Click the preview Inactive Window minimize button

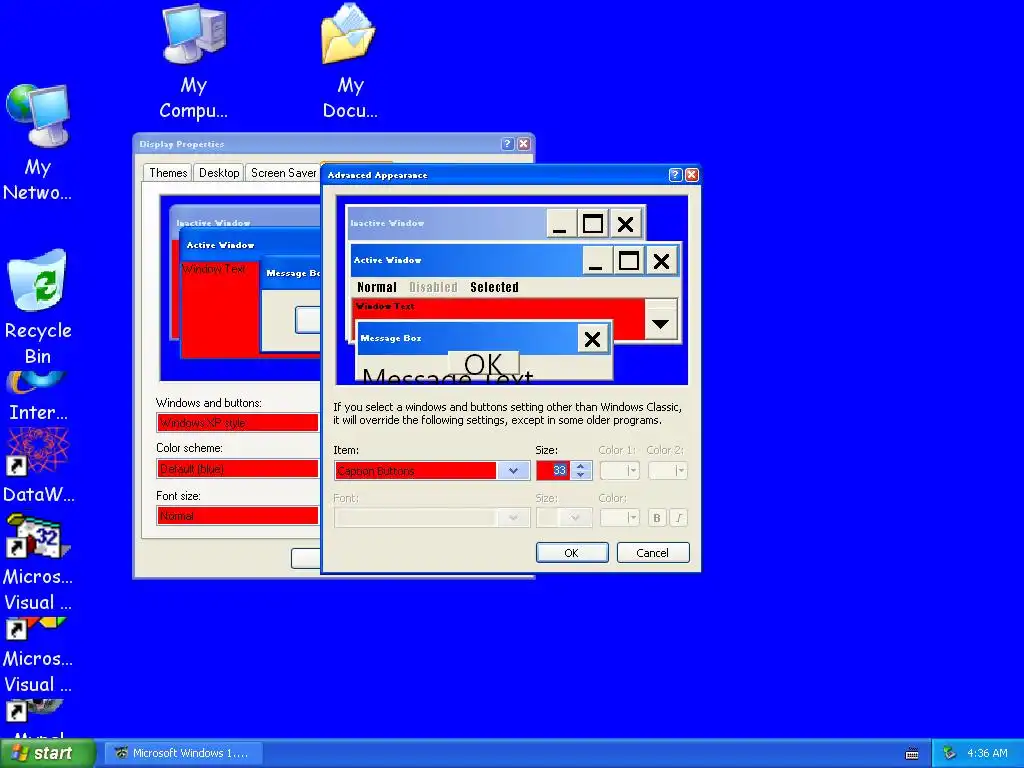(560, 224)
